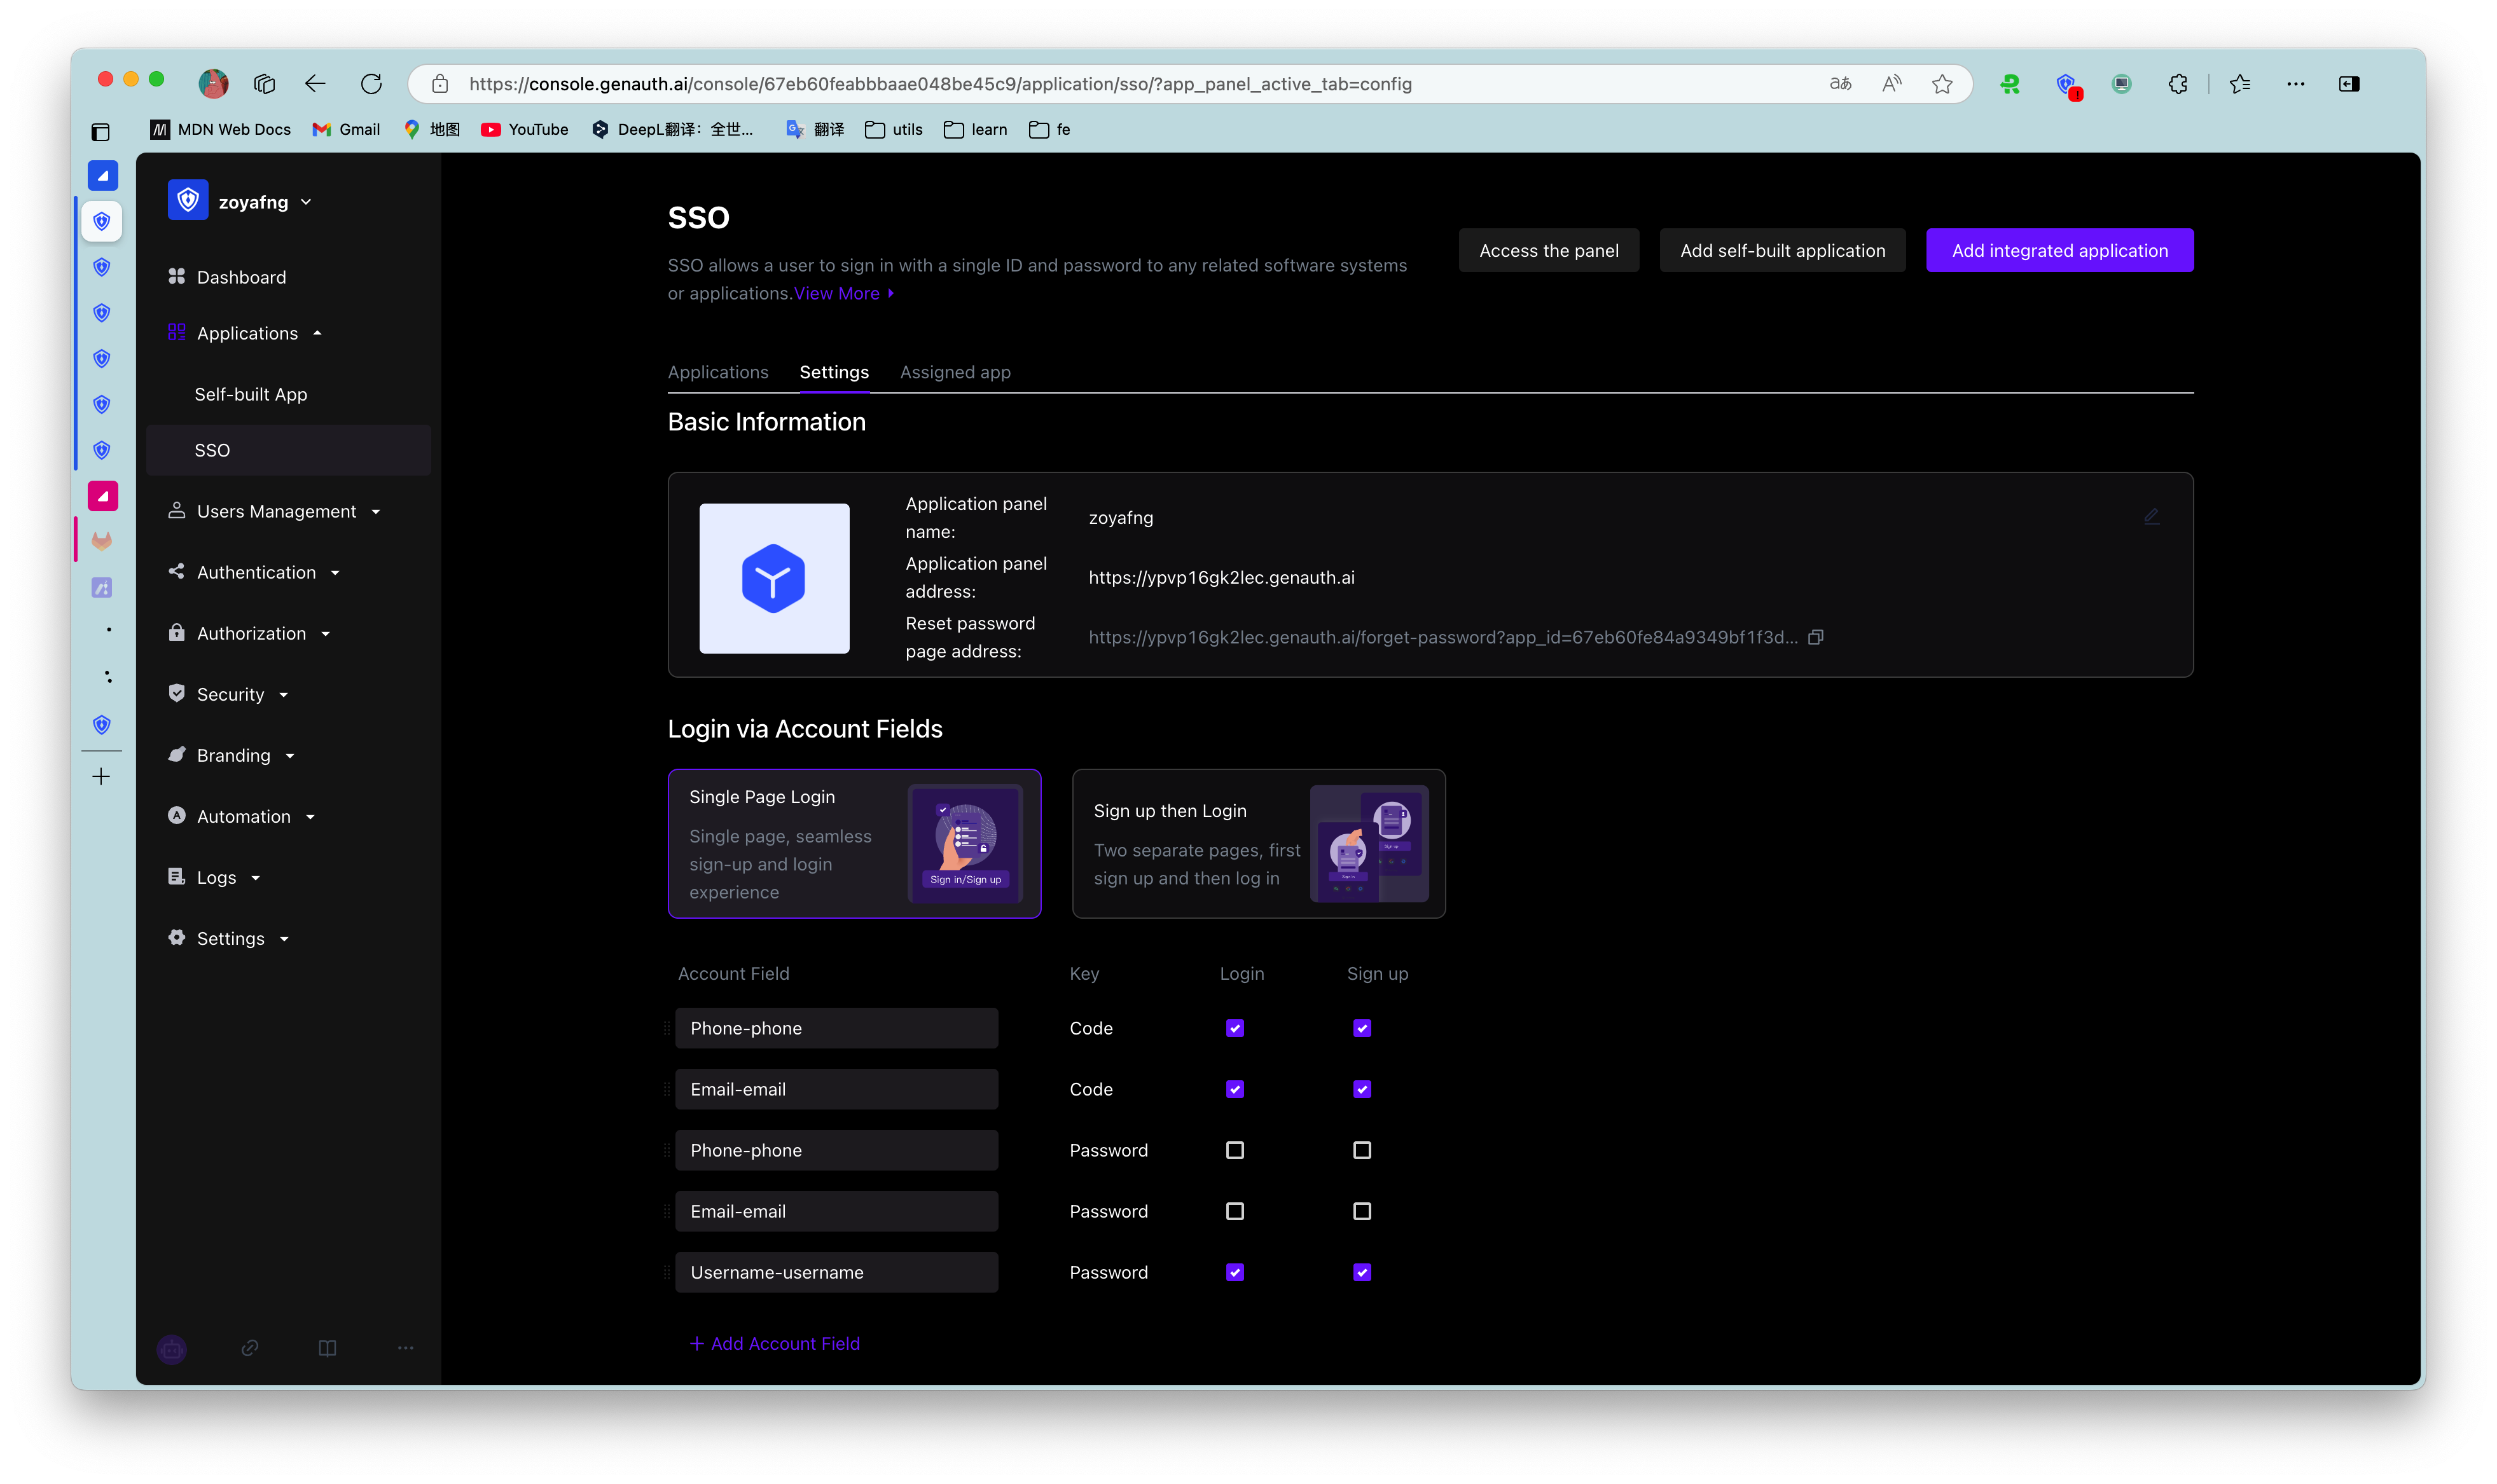Copy the reset password page address
The image size is (2497, 1484).
1816,637
